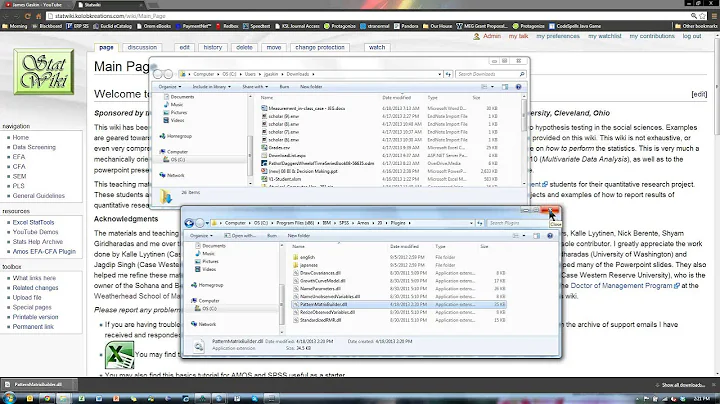Click the wiki watch tab
Viewport: 720px width, 404px height.
click(377, 47)
